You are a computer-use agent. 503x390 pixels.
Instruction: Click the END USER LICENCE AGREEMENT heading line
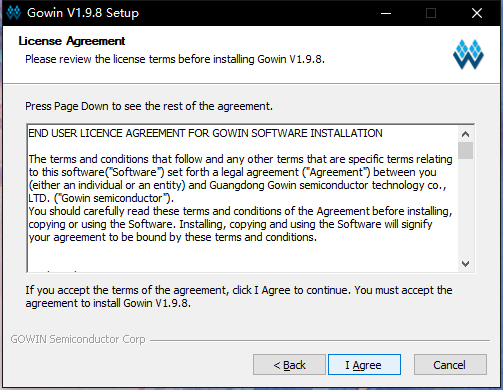205,133
